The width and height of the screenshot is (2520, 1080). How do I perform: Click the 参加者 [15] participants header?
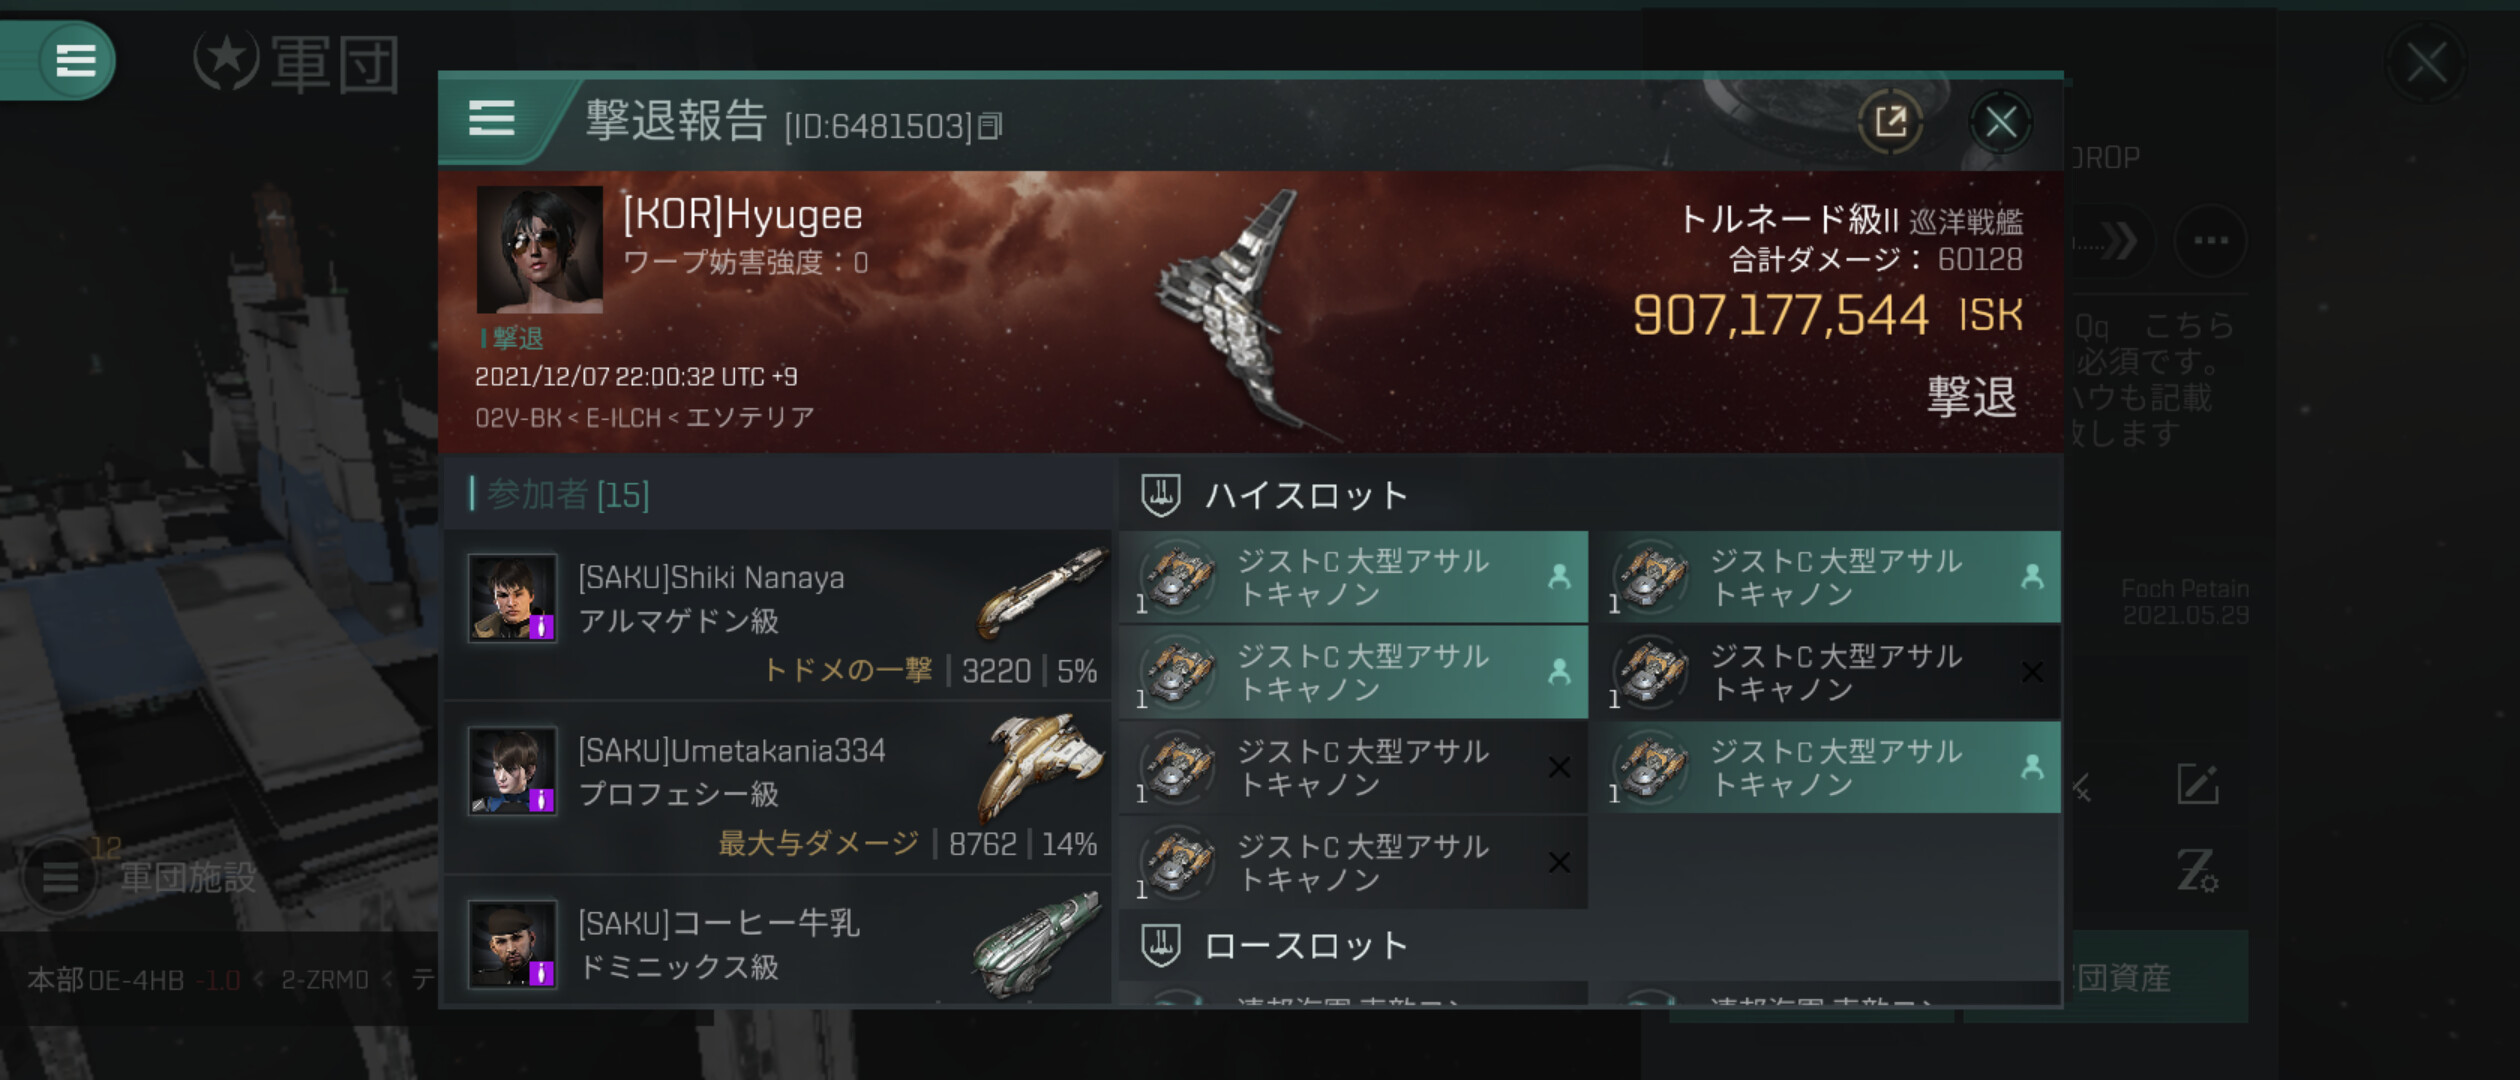point(568,494)
